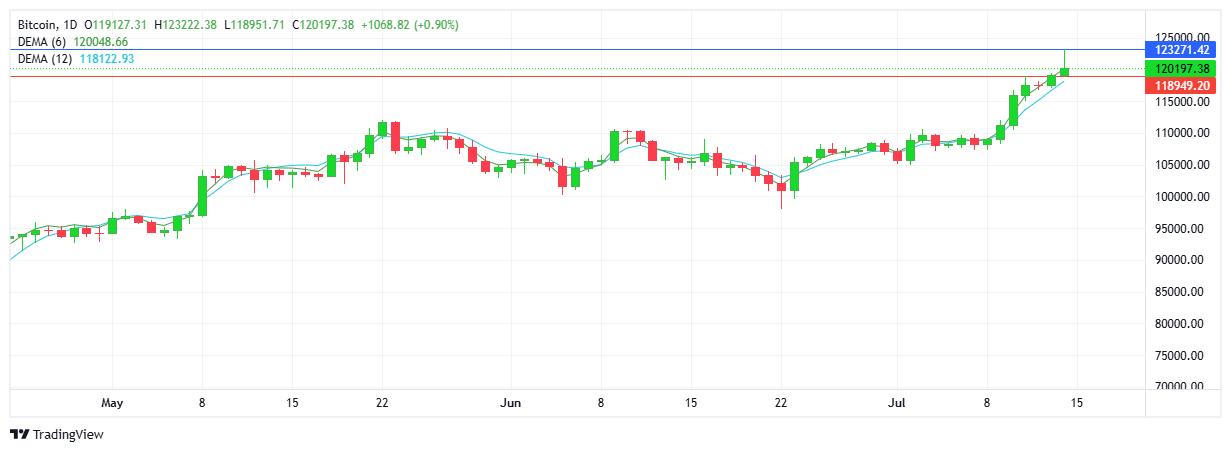Click the TradingView logo icon
This screenshot has height=452, width=1231.
coord(19,435)
